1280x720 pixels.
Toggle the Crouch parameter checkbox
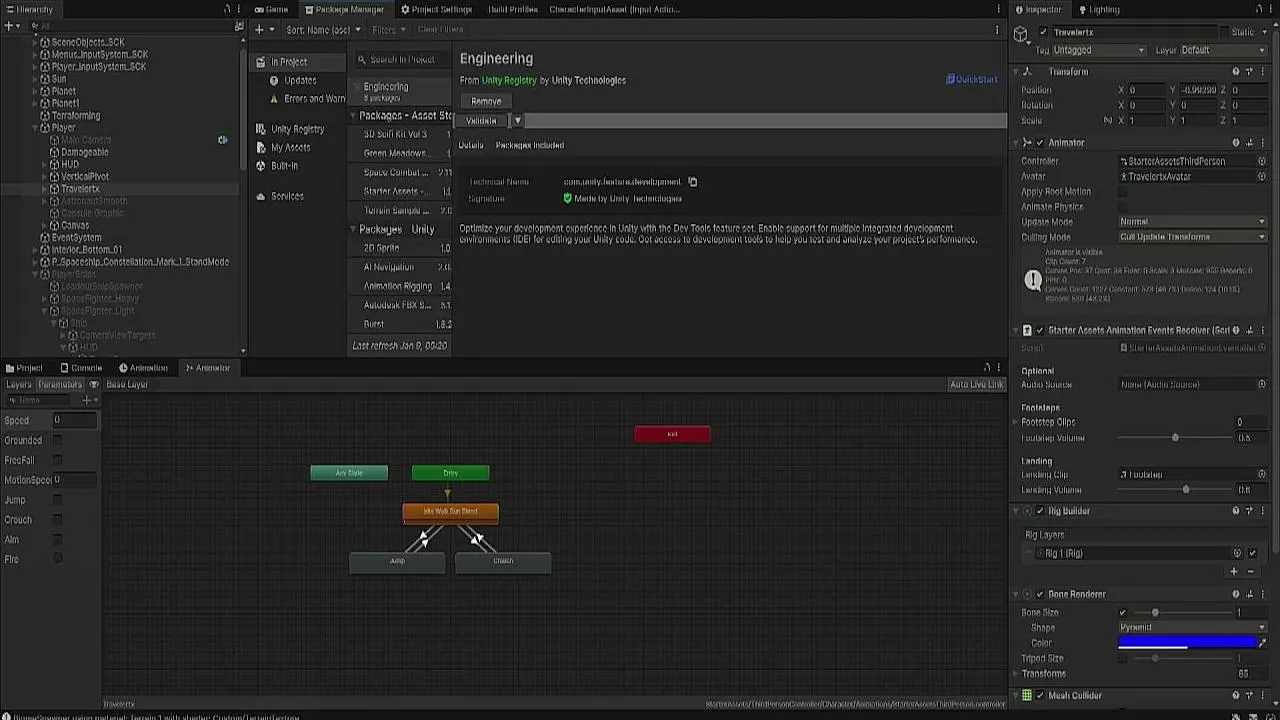coord(57,519)
